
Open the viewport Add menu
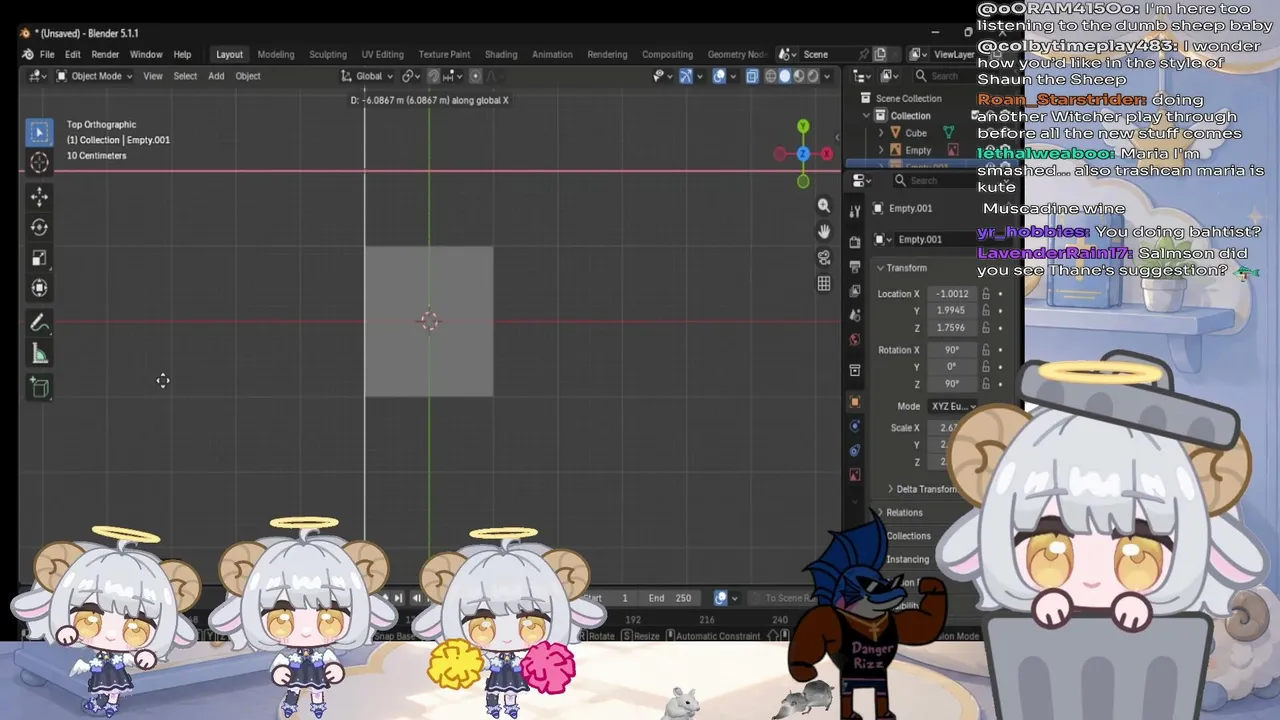click(x=216, y=76)
